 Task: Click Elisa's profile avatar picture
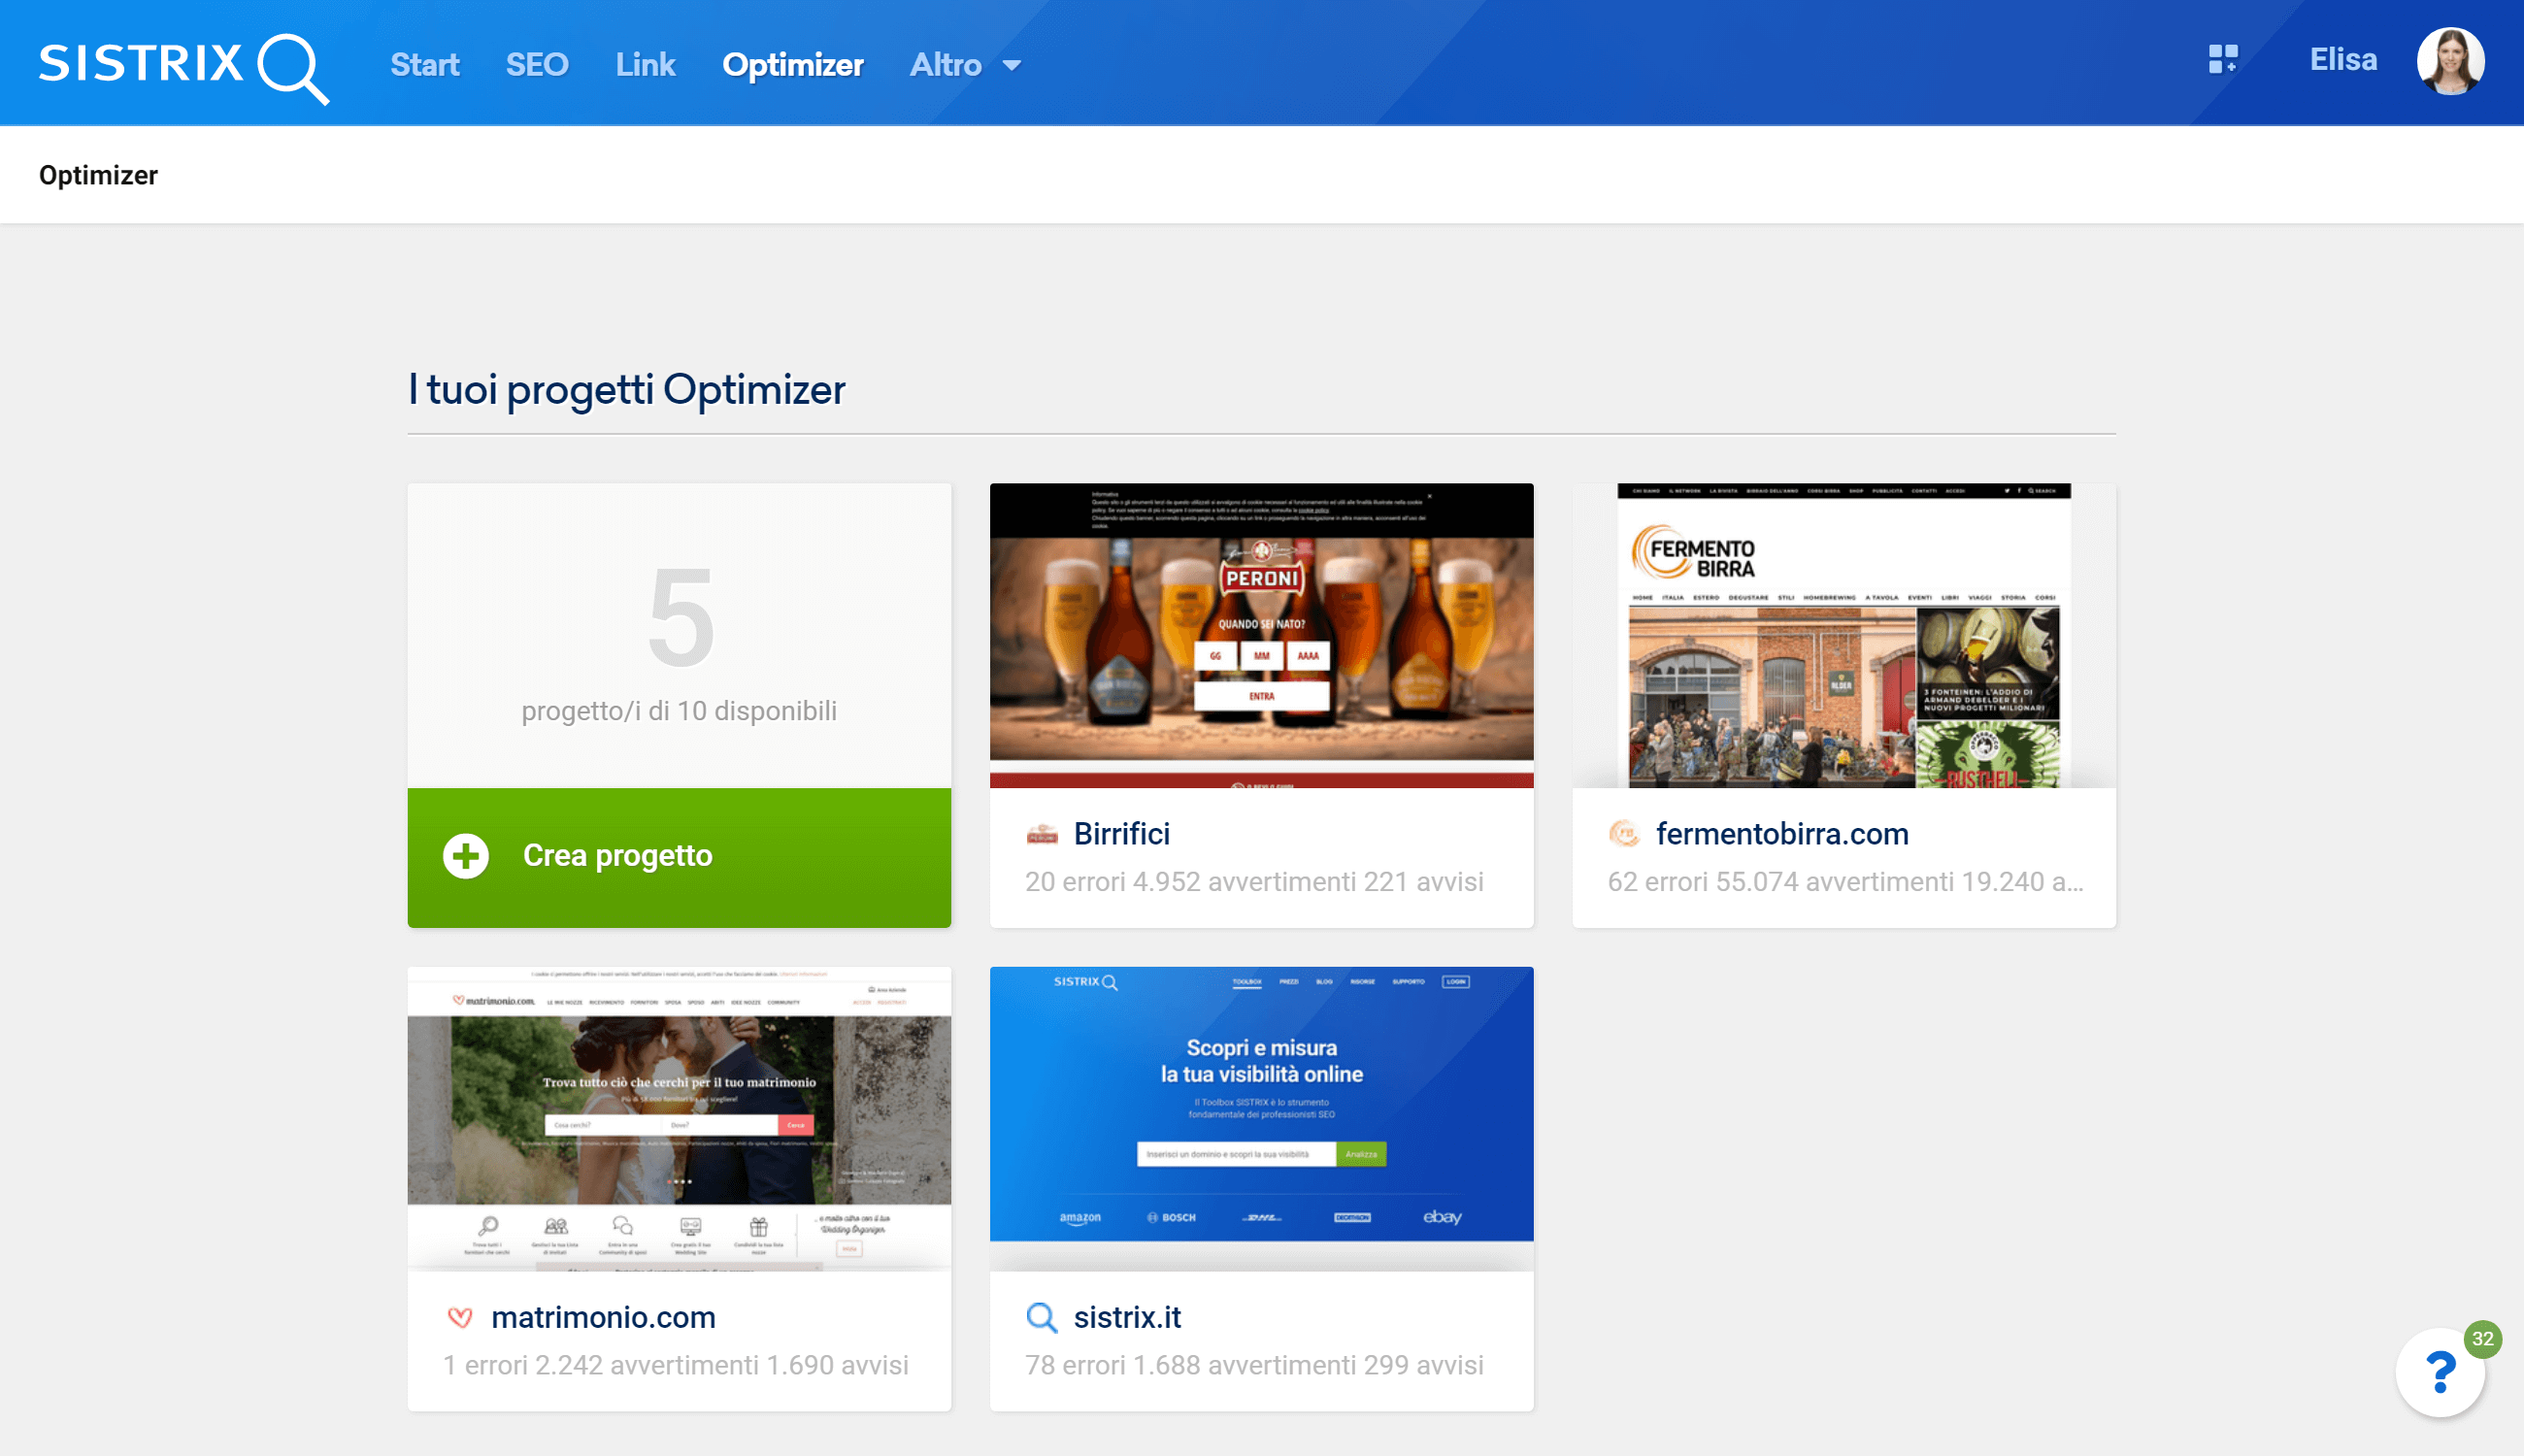2449,62
